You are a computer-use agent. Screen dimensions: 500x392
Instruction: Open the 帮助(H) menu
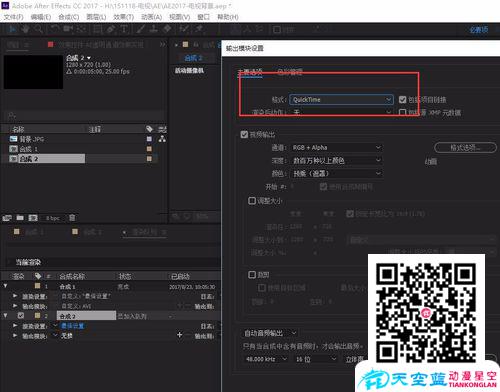click(228, 17)
